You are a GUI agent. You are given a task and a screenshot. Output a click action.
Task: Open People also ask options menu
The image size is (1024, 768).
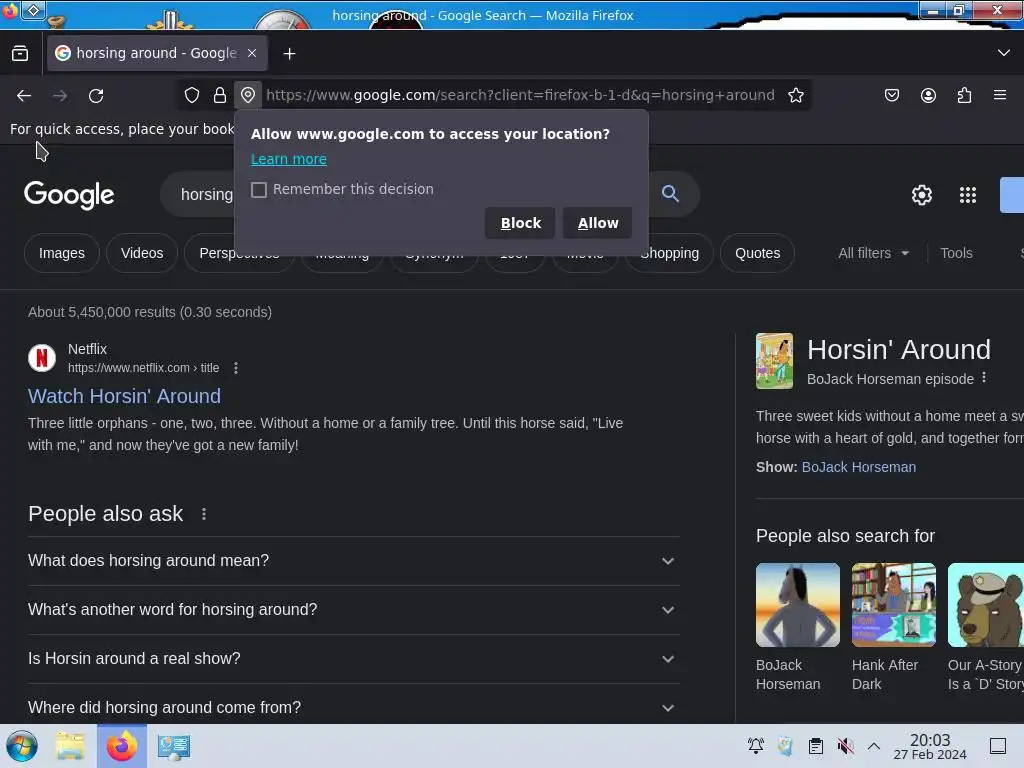coord(204,514)
